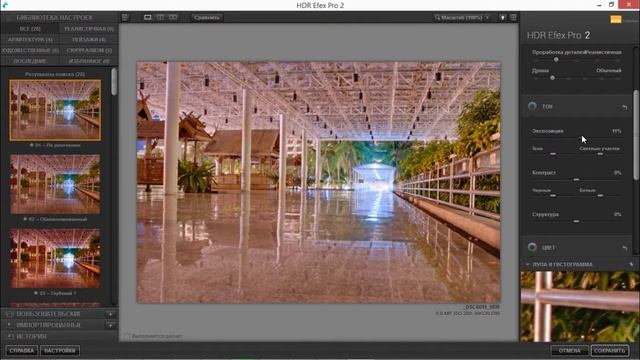Toggle the ТОН section enable icon

click(x=532, y=106)
